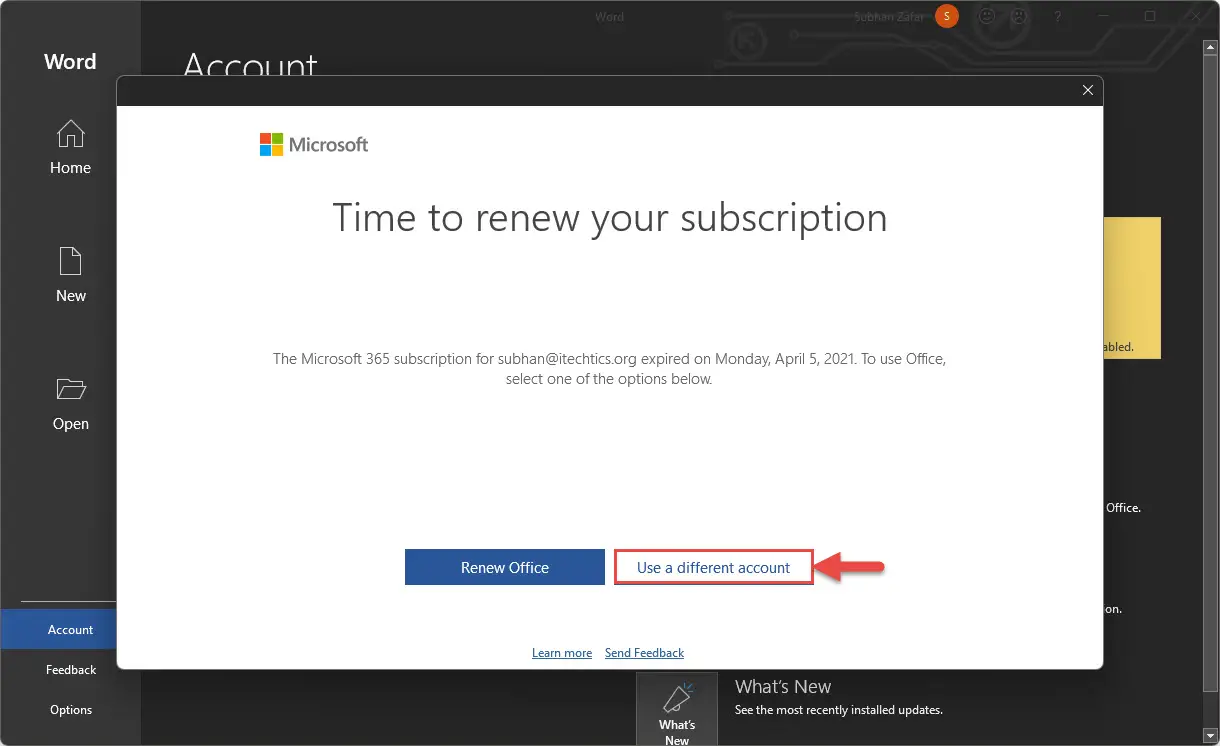This screenshot has width=1220, height=746.
Task: Click the 'Time to renew your subscription' heading
Action: pos(610,217)
